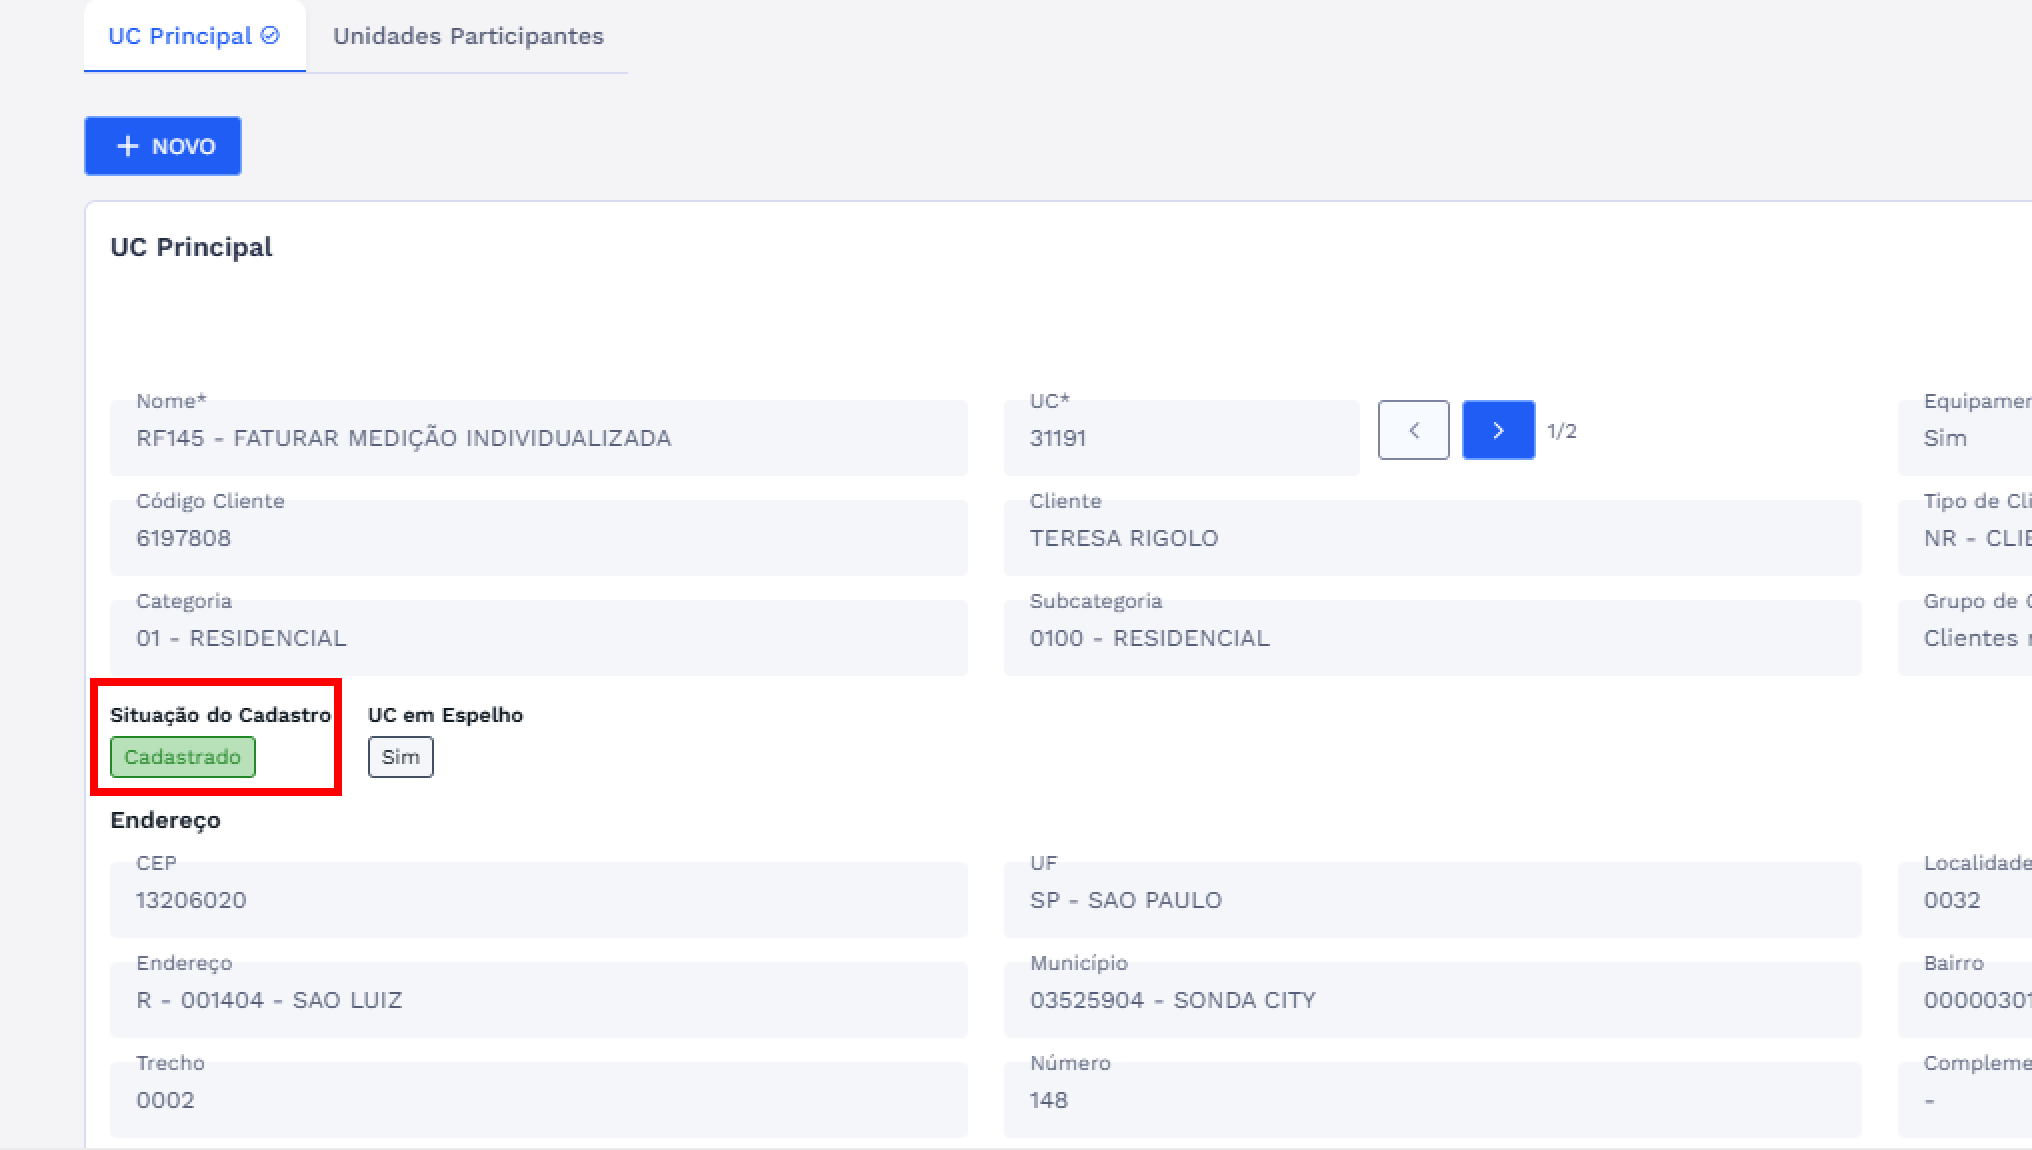
Task: Click the CEP field 13206020
Action: coord(538,900)
